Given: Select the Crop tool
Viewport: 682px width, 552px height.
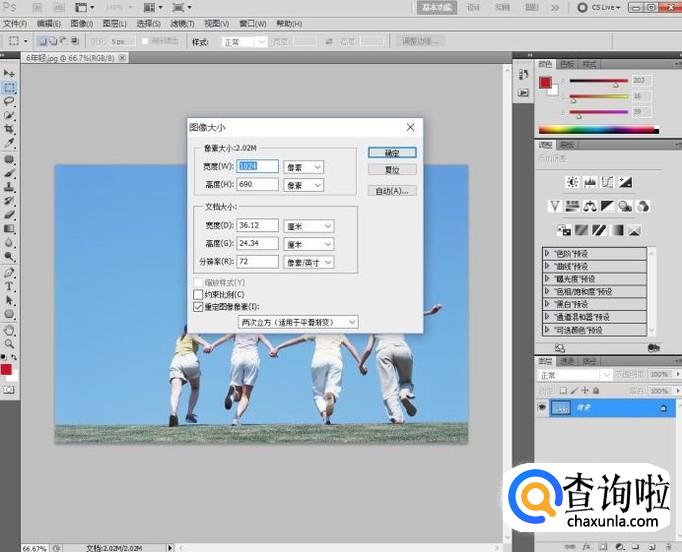Looking at the screenshot, I should click(9, 130).
